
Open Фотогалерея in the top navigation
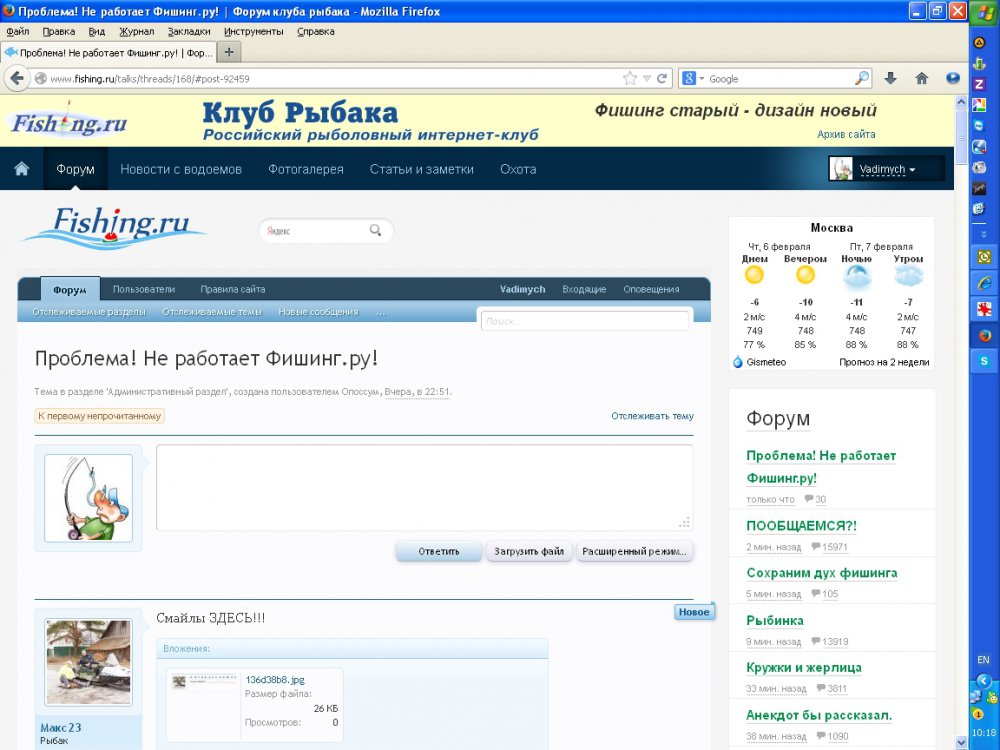305,169
